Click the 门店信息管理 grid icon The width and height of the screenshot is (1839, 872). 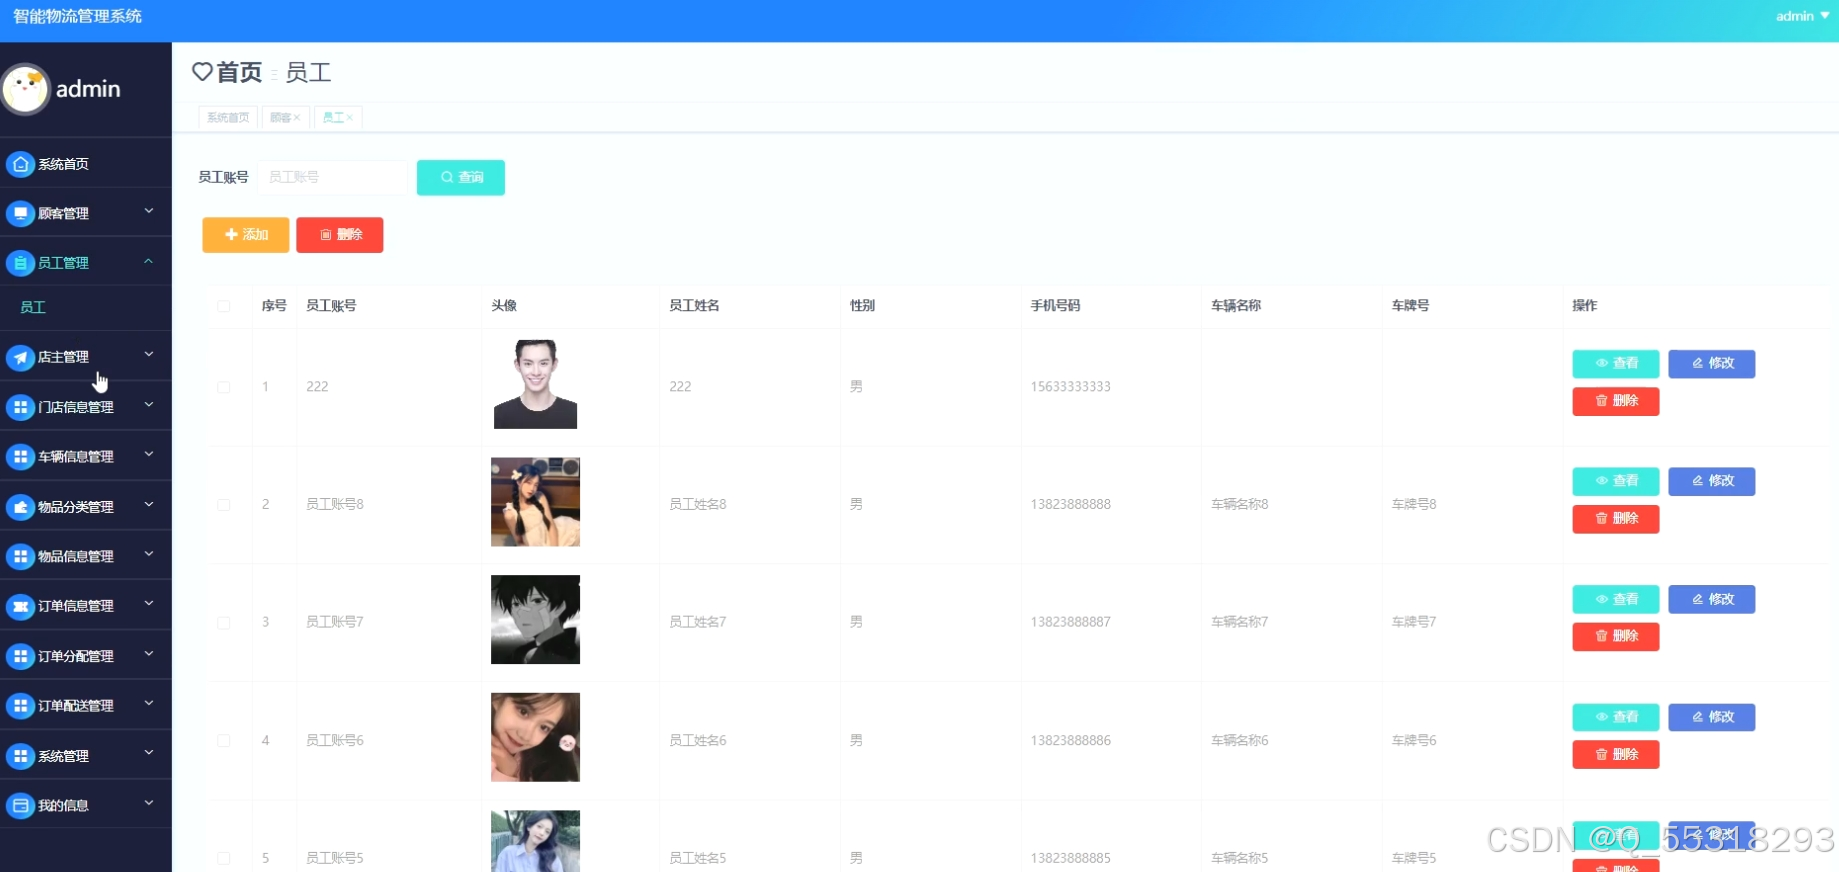coord(20,407)
